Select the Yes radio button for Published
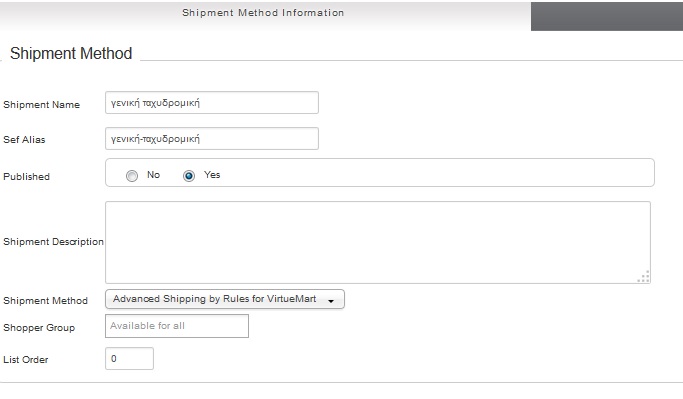 tap(189, 176)
